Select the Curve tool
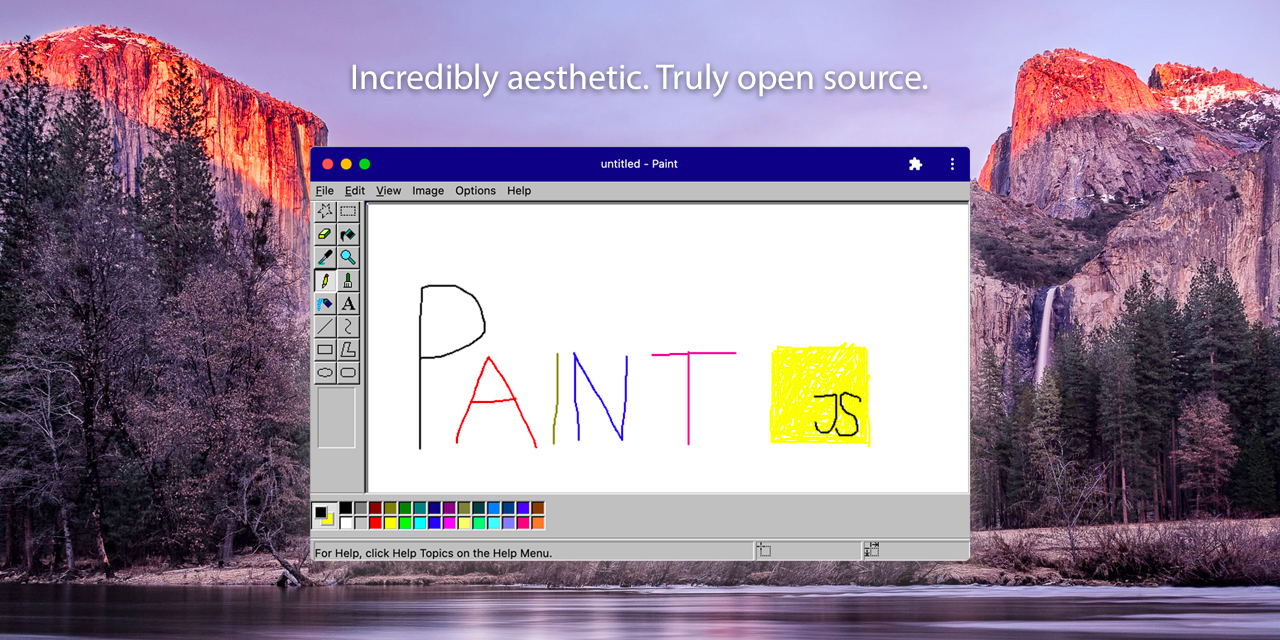Viewport: 1280px width, 640px height. click(347, 327)
